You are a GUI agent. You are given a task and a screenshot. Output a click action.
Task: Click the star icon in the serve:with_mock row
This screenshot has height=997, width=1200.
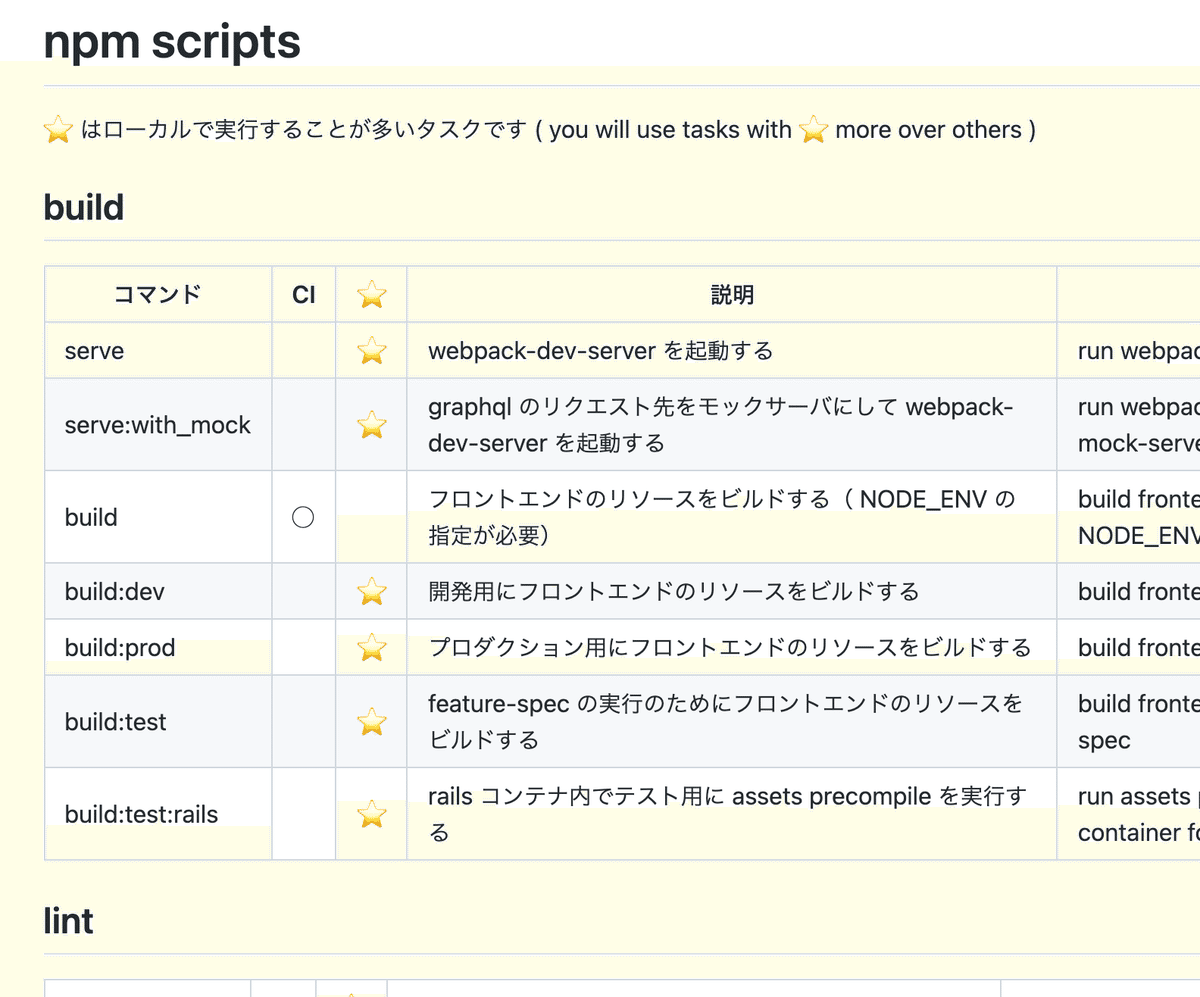pyautogui.click(x=371, y=425)
